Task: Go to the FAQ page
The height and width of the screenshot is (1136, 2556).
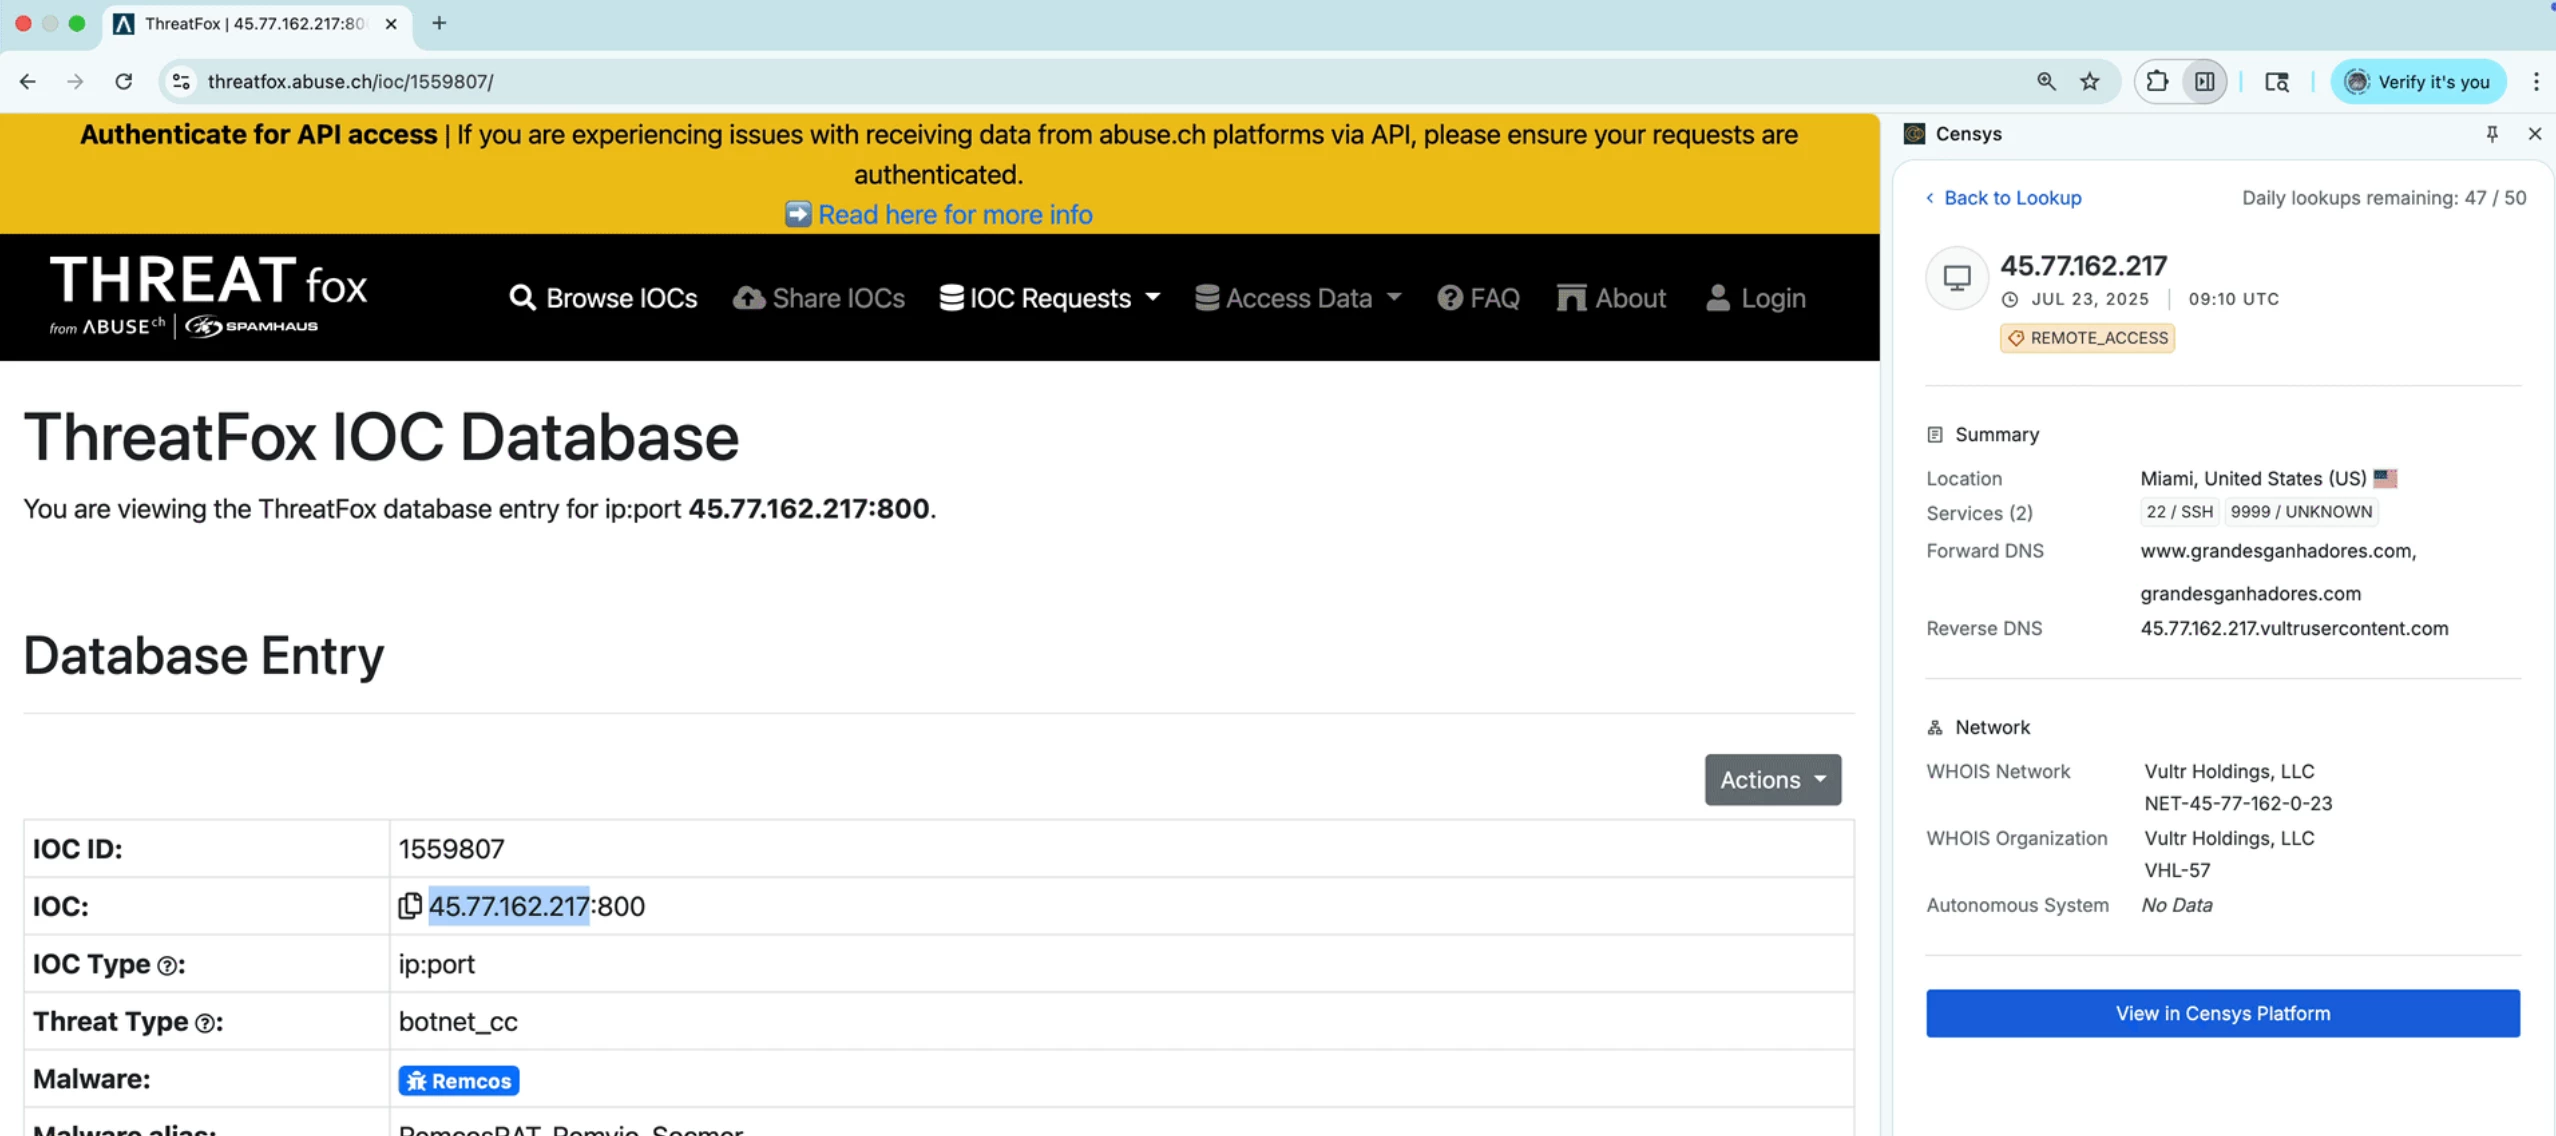Action: [x=1479, y=298]
